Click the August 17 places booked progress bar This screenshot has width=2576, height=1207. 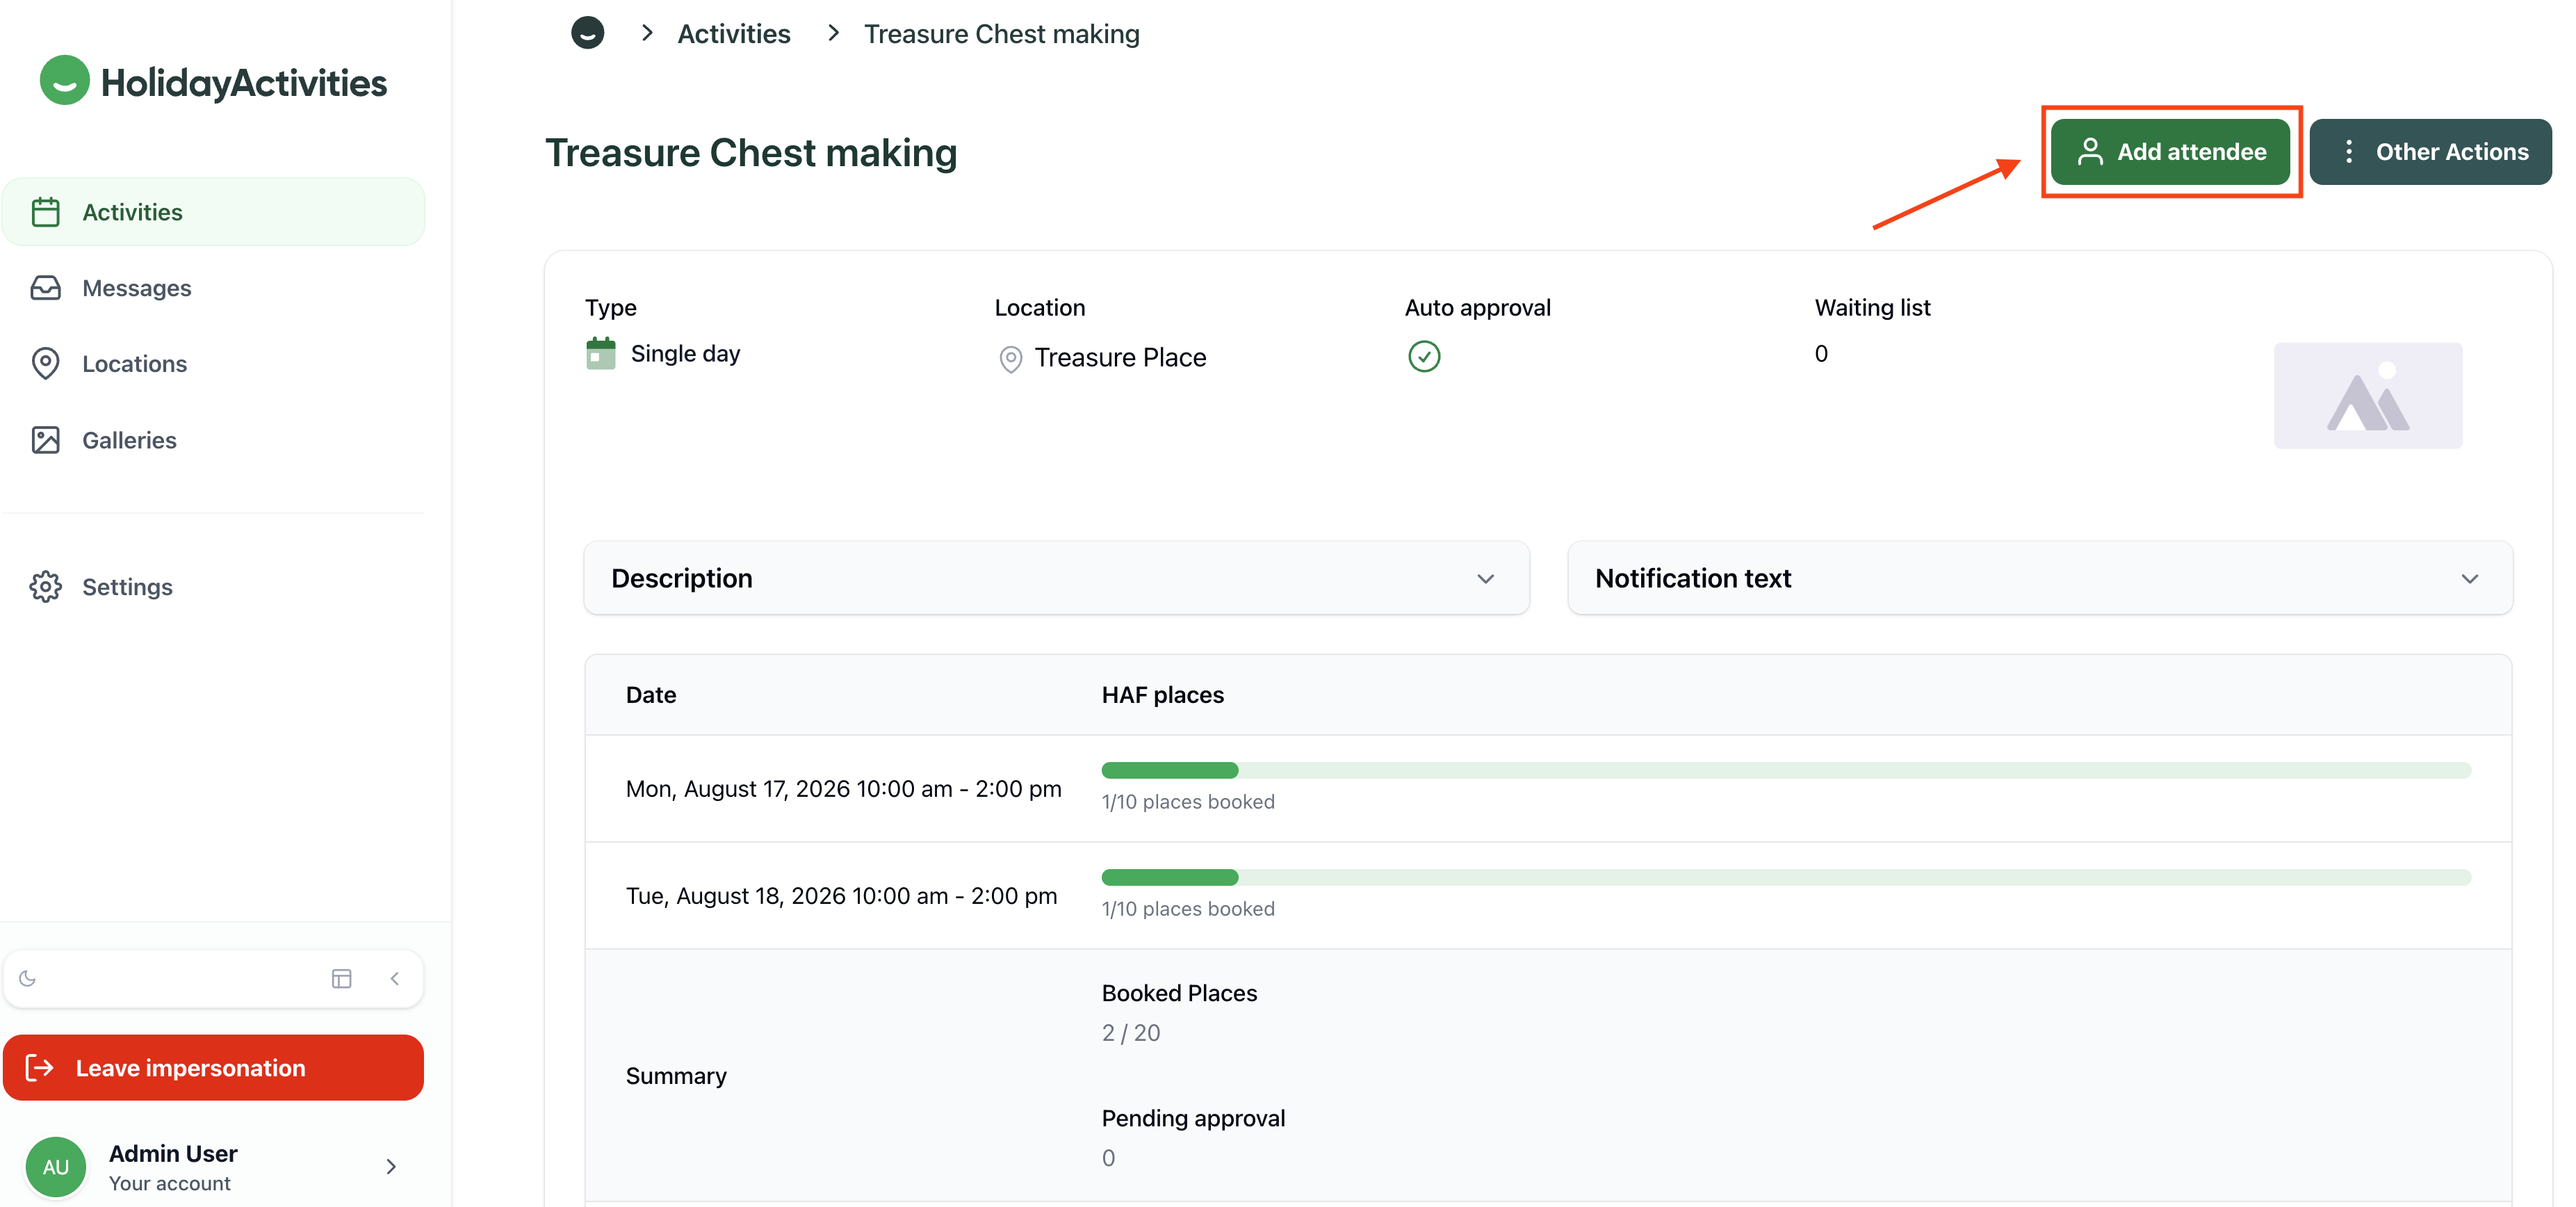1786,770
